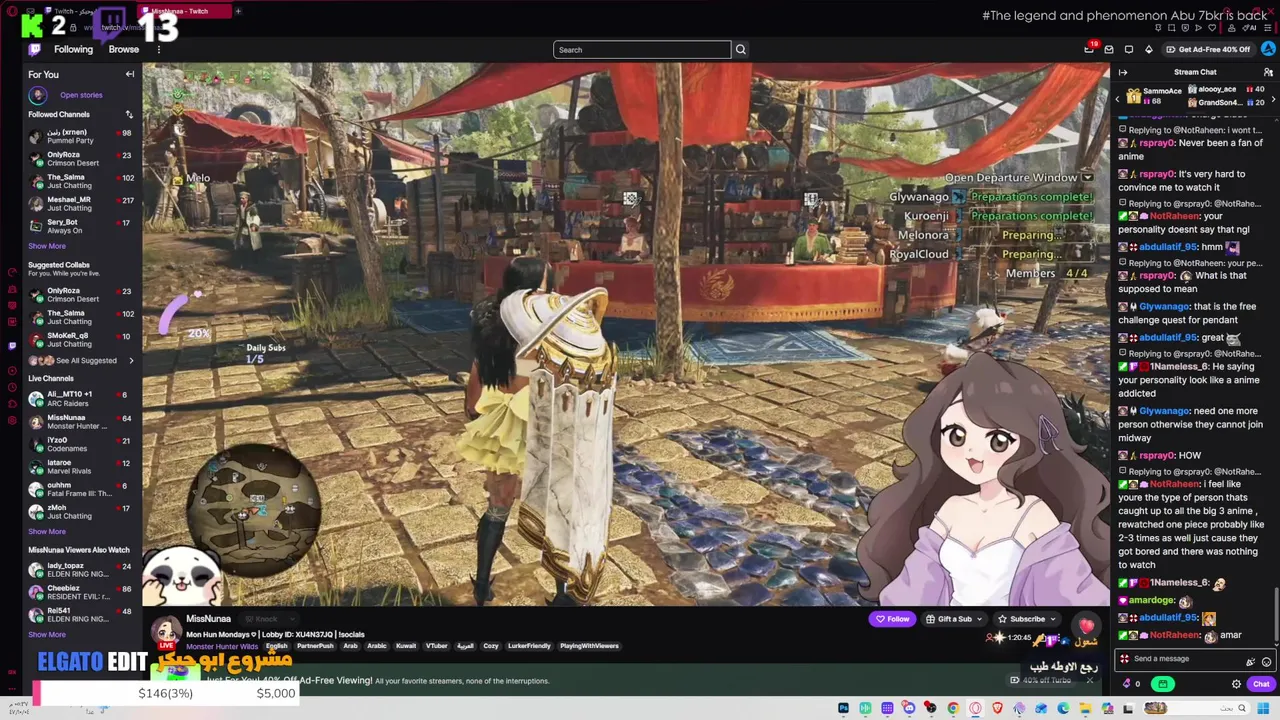Viewport: 1280px width, 720px height.
Task: Open the OnlyRoza followed channel
Action: [80, 158]
